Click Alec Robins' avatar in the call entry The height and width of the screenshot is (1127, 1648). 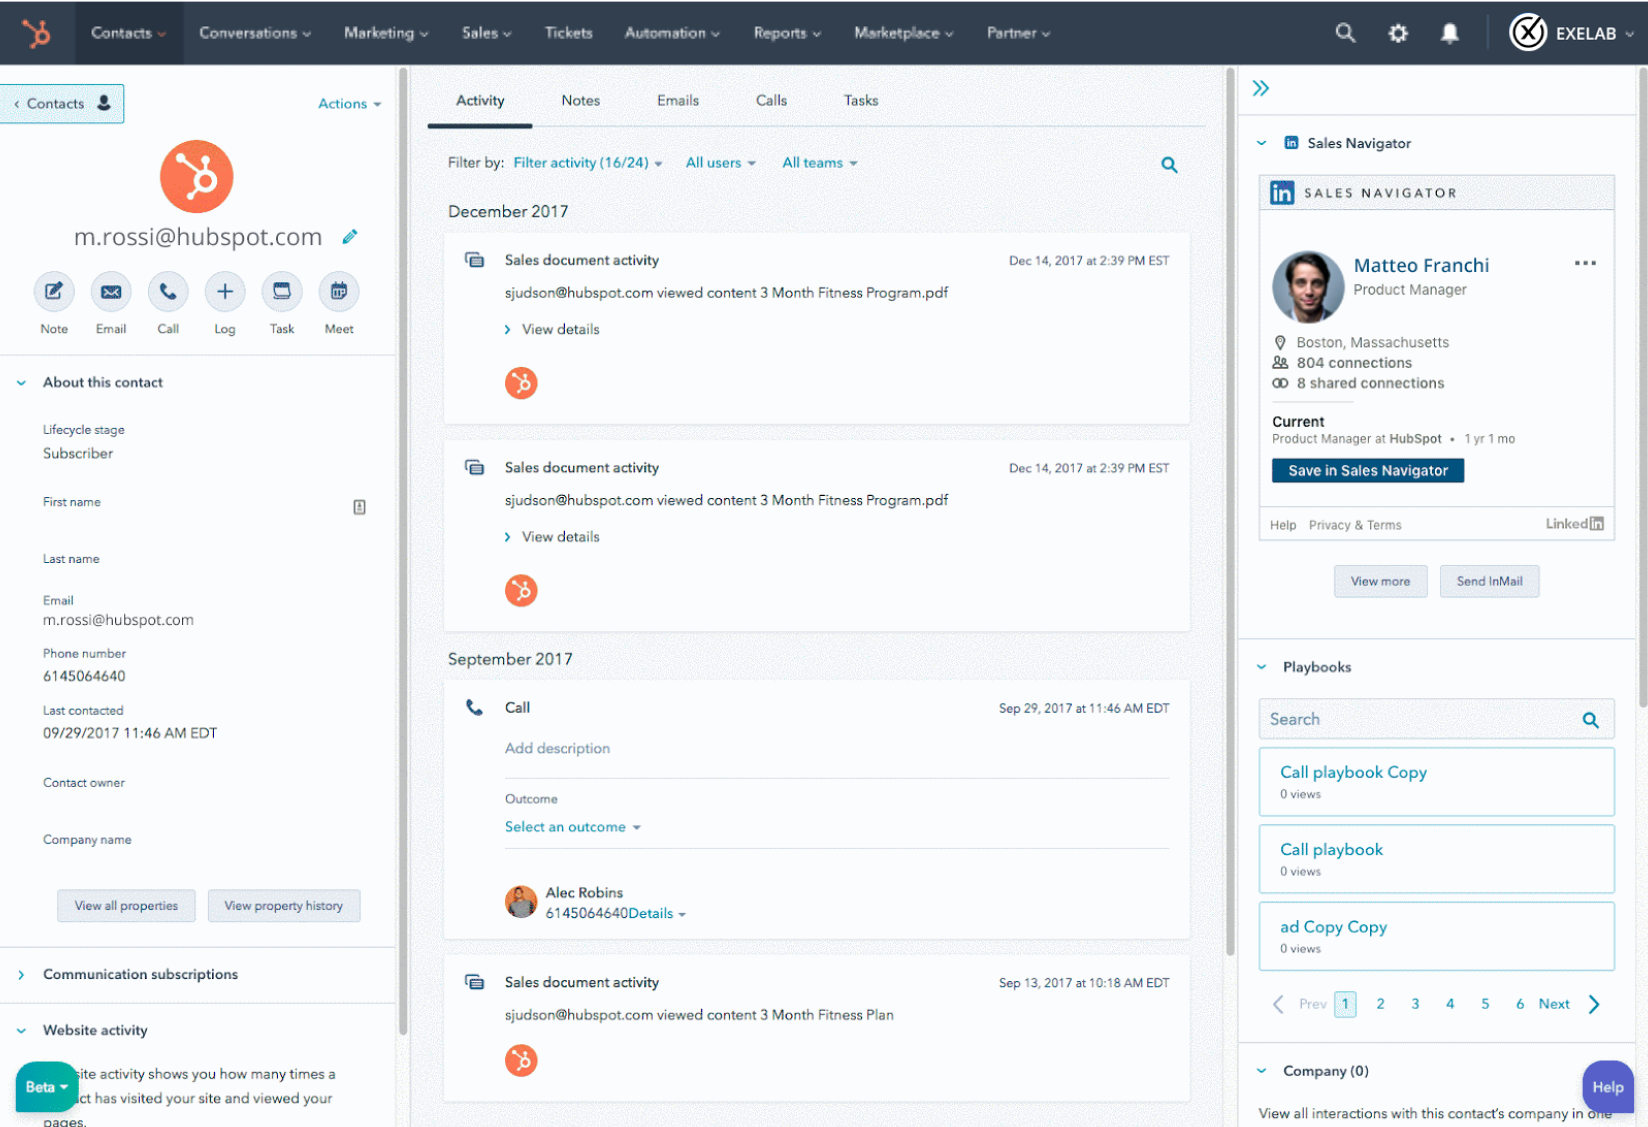pyautogui.click(x=521, y=902)
